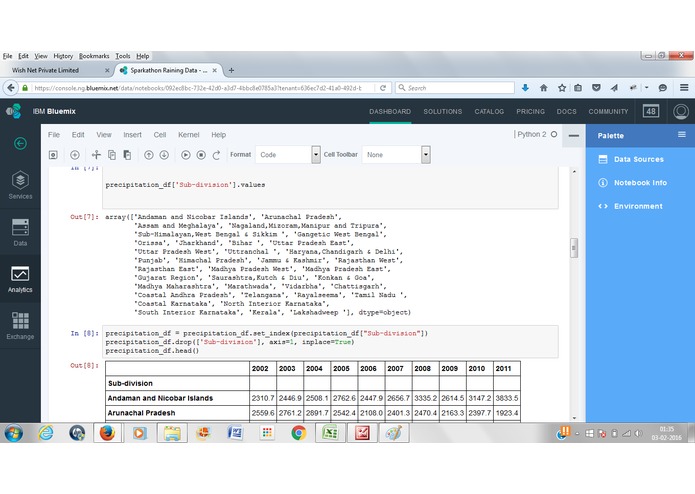Go to COMMUNITY in Bluemix navigation
Viewport: 695px width, 494px height.
point(608,111)
